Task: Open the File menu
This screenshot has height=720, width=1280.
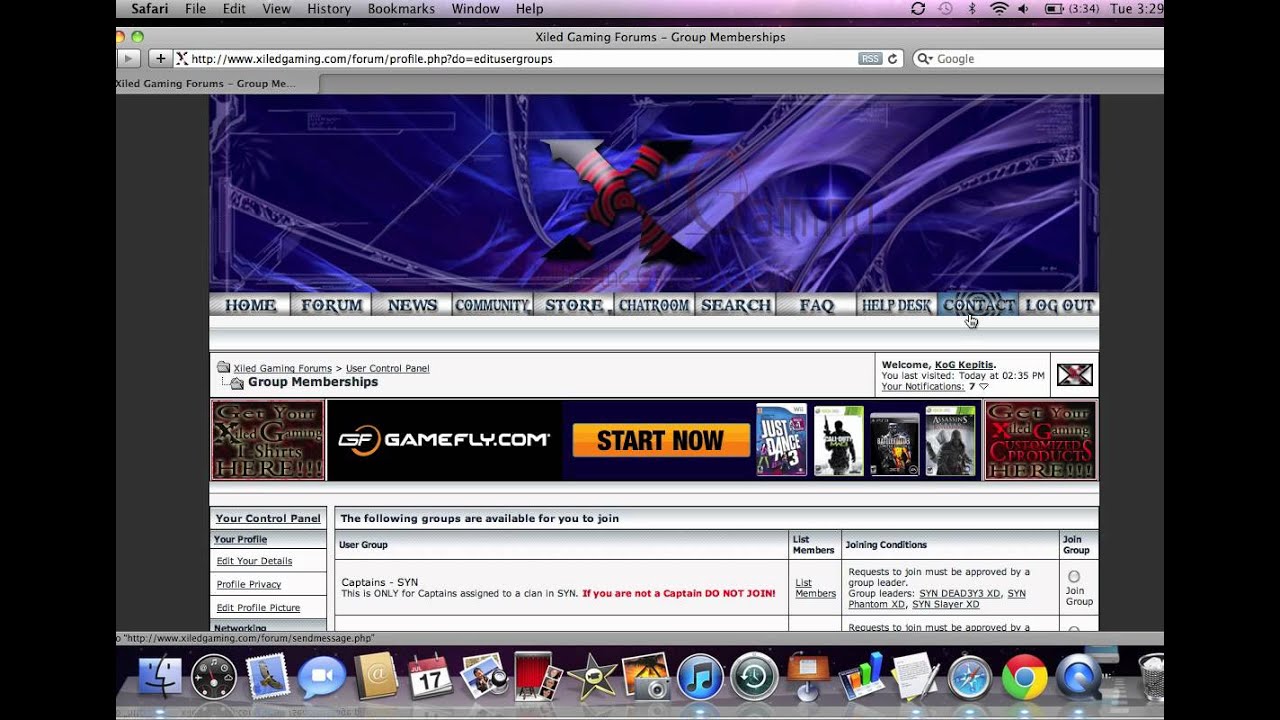Action: pos(195,9)
